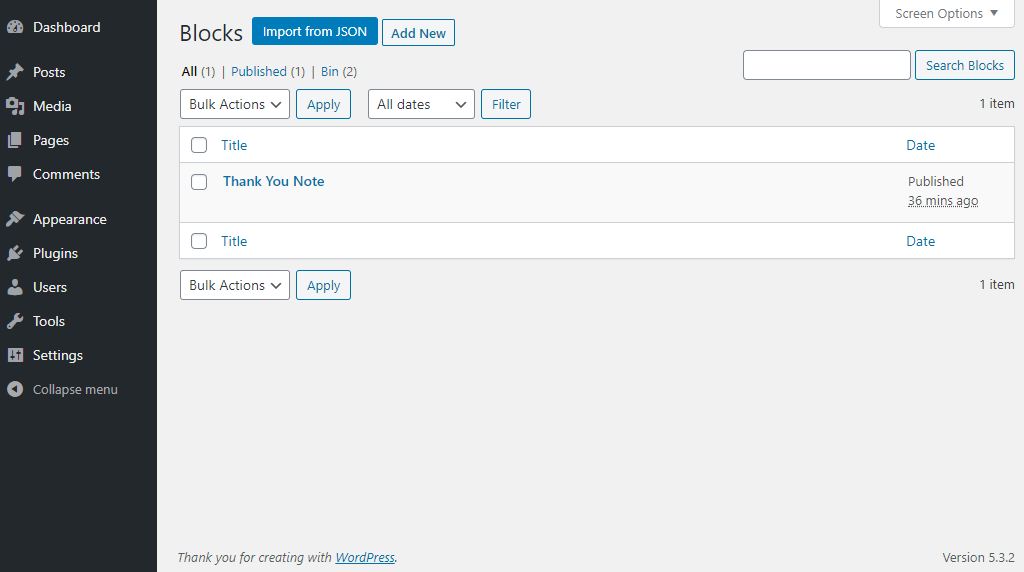Click the Plugins plug icon
Viewport: 1024px width, 572px height.
click(15, 253)
